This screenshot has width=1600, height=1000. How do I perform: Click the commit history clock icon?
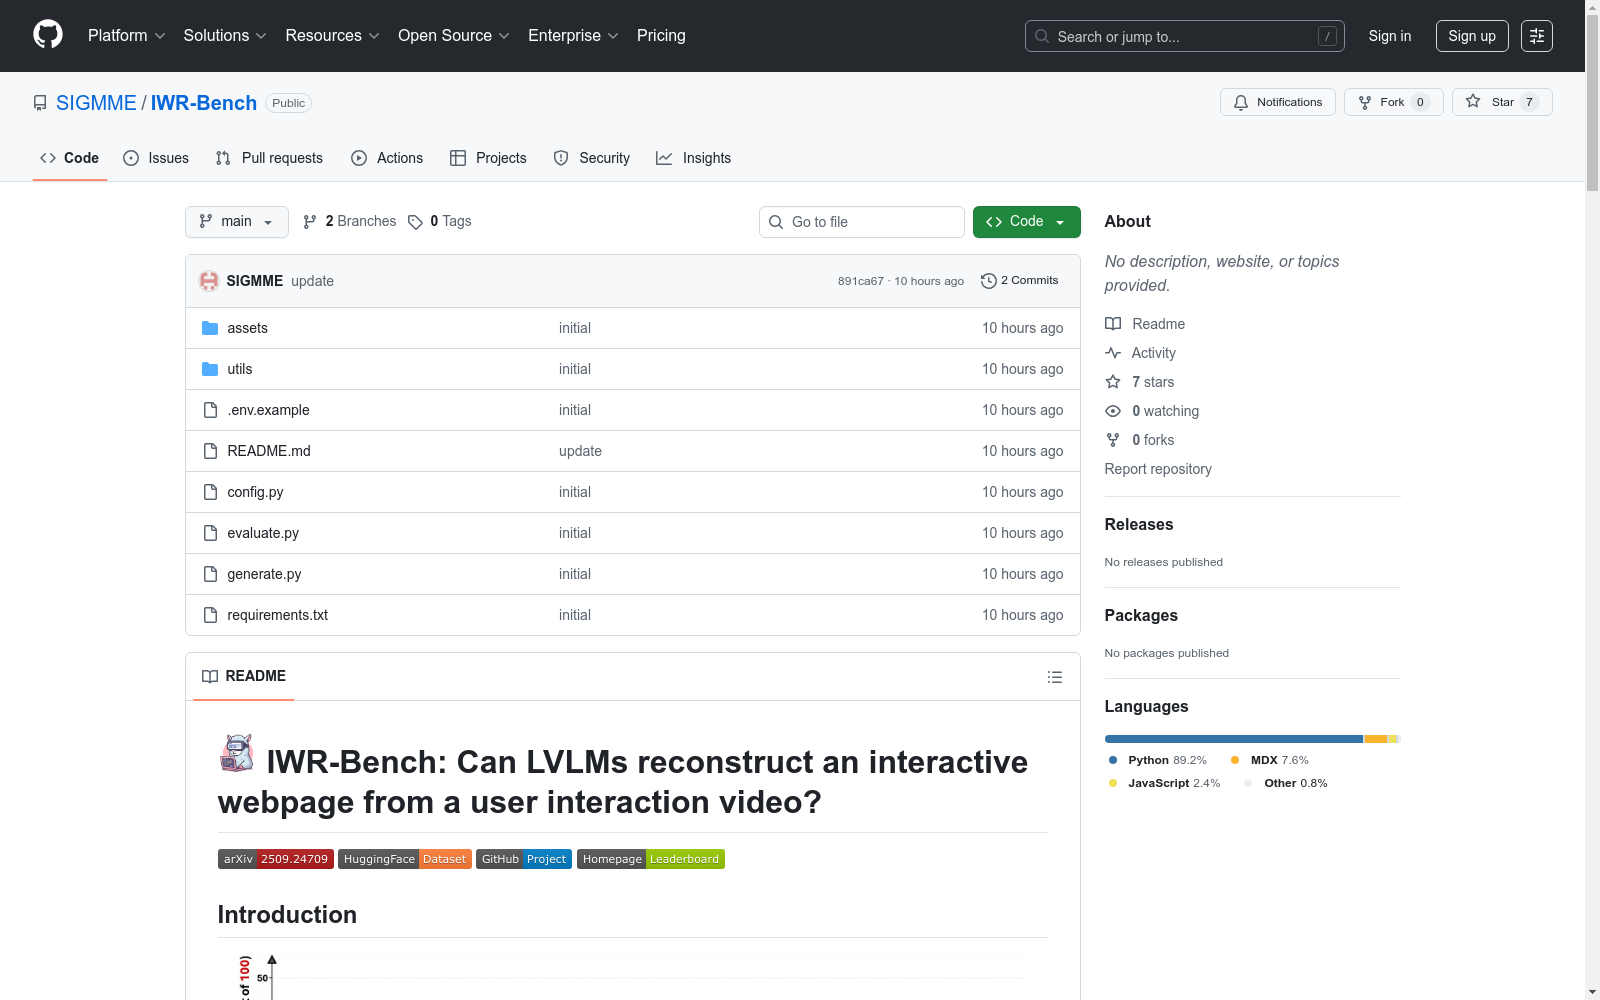[989, 281]
